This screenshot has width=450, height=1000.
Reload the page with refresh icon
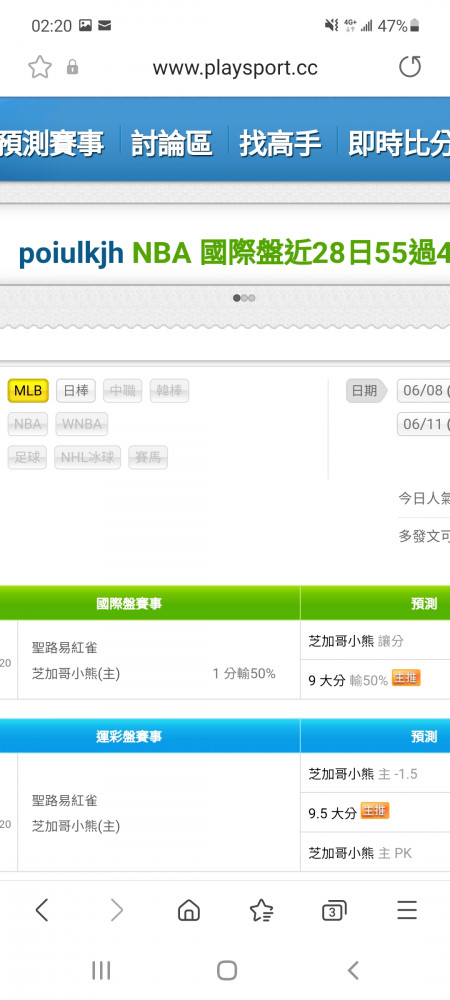[410, 67]
